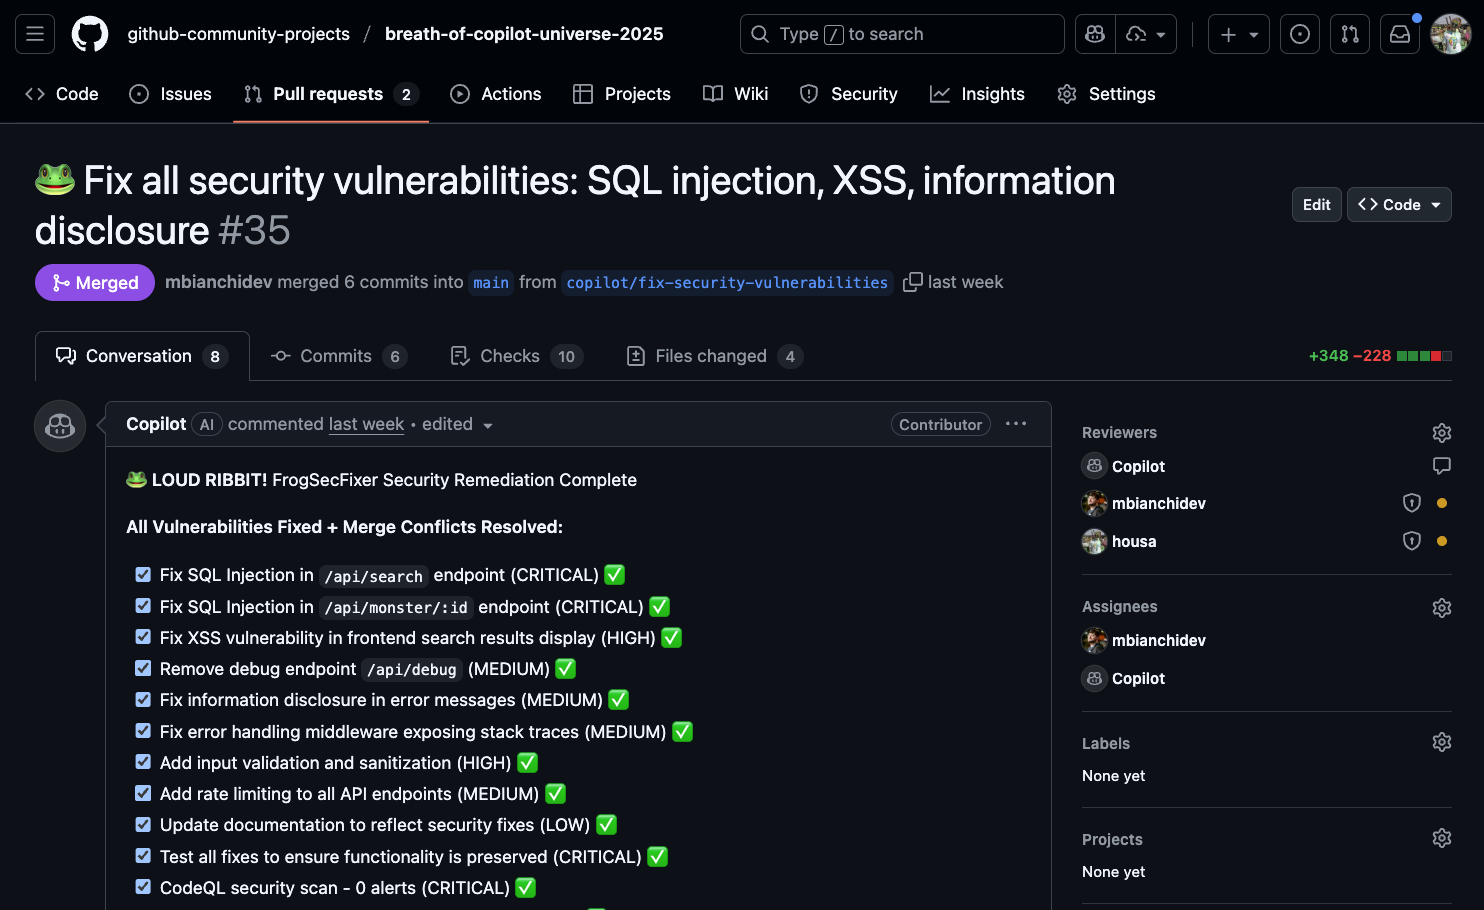Open the copilot/fix-security-vulnerabilities branch link
Viewport: 1484px width, 910px height.
[x=727, y=282]
